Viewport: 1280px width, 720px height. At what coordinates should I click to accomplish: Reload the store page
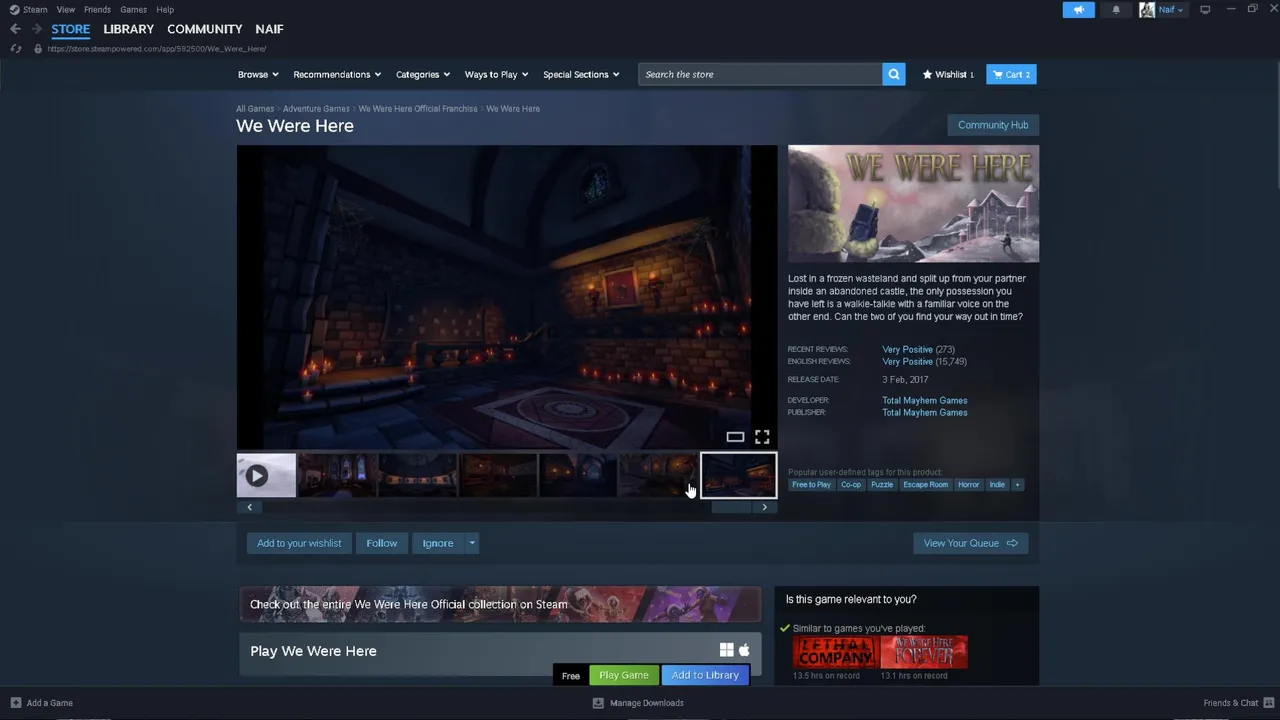click(15, 48)
